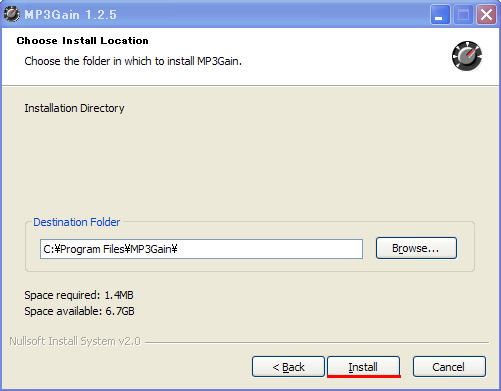
Task: Click the 'Installation Directory' label
Action: coord(74,108)
